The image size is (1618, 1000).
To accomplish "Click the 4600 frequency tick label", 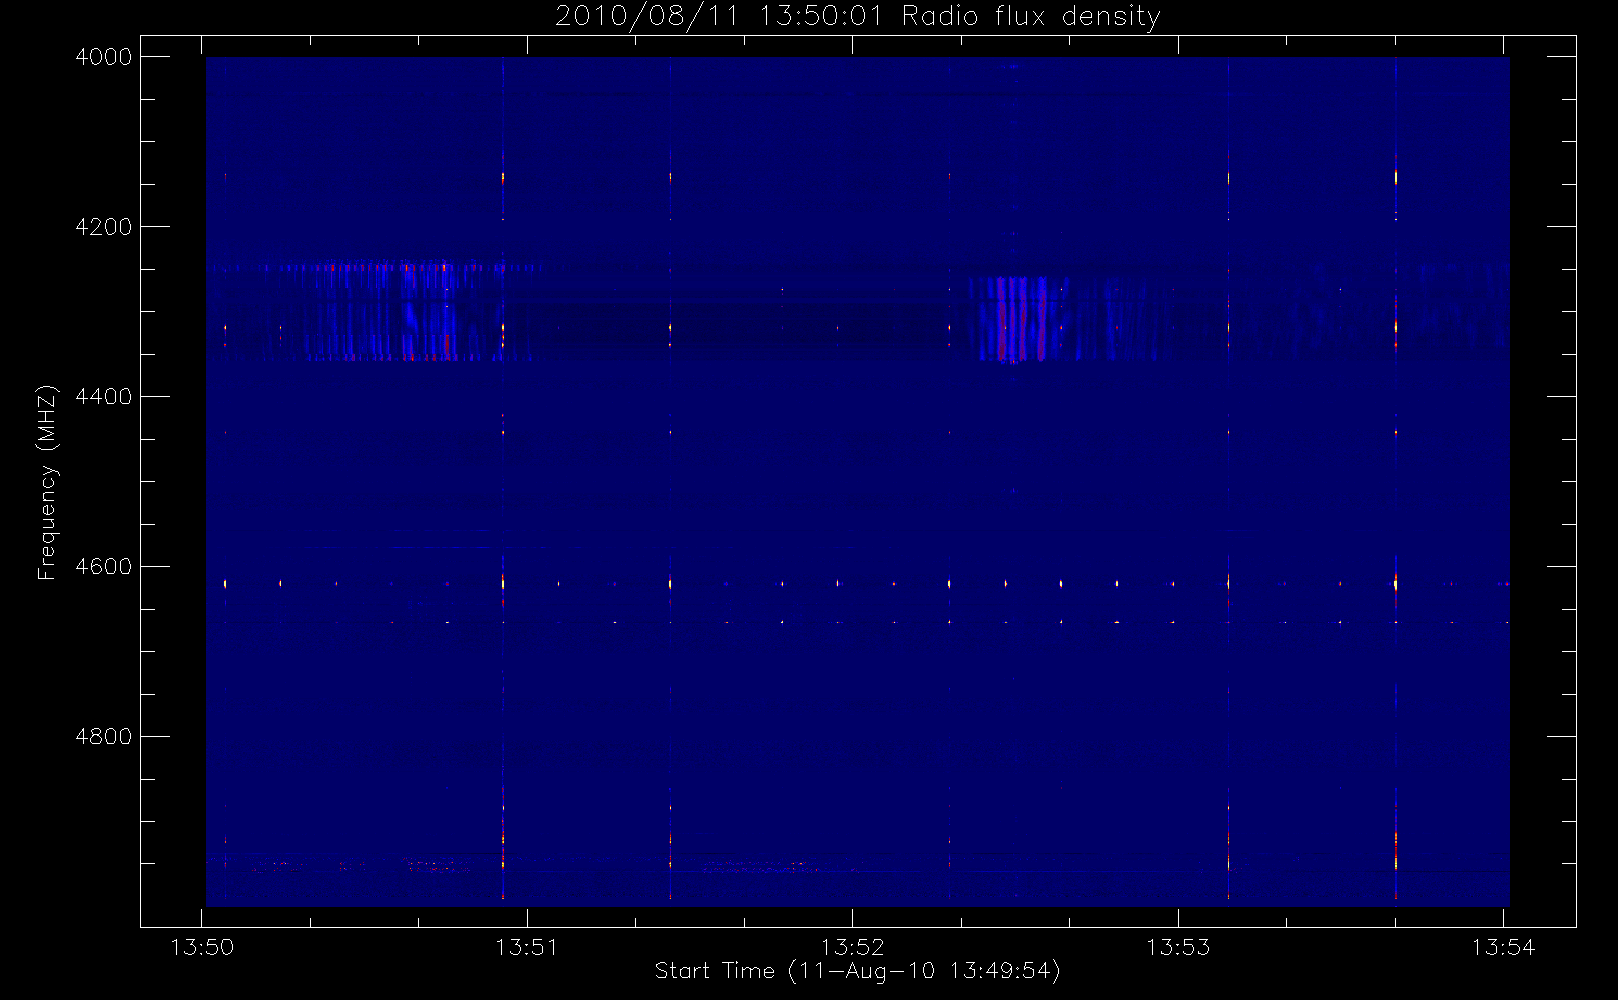I will [x=104, y=567].
